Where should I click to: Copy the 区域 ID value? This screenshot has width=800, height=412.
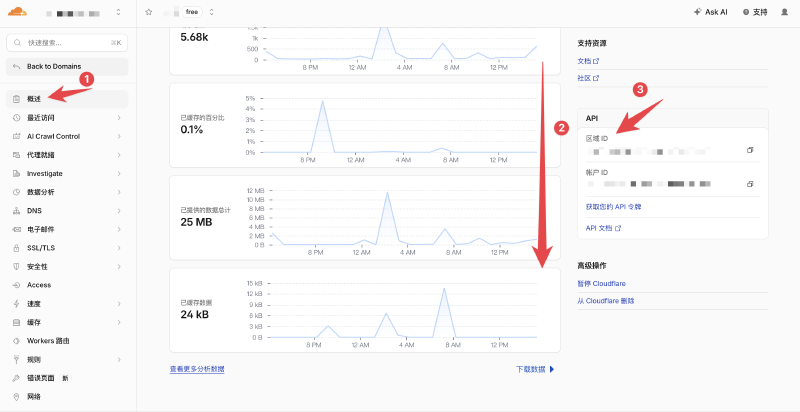coord(749,150)
